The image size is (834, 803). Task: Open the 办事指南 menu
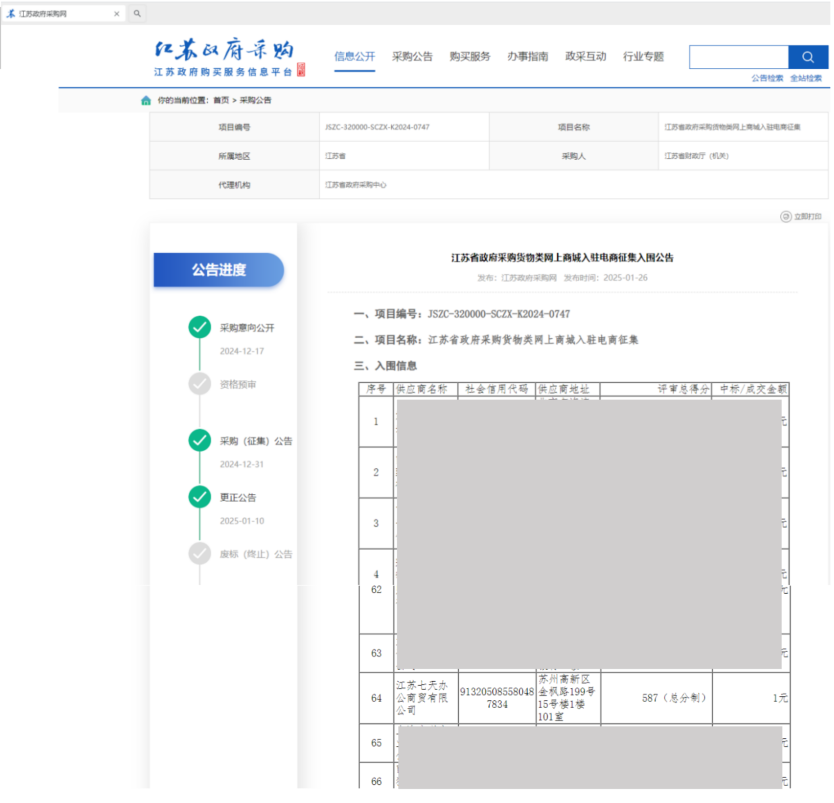point(528,56)
